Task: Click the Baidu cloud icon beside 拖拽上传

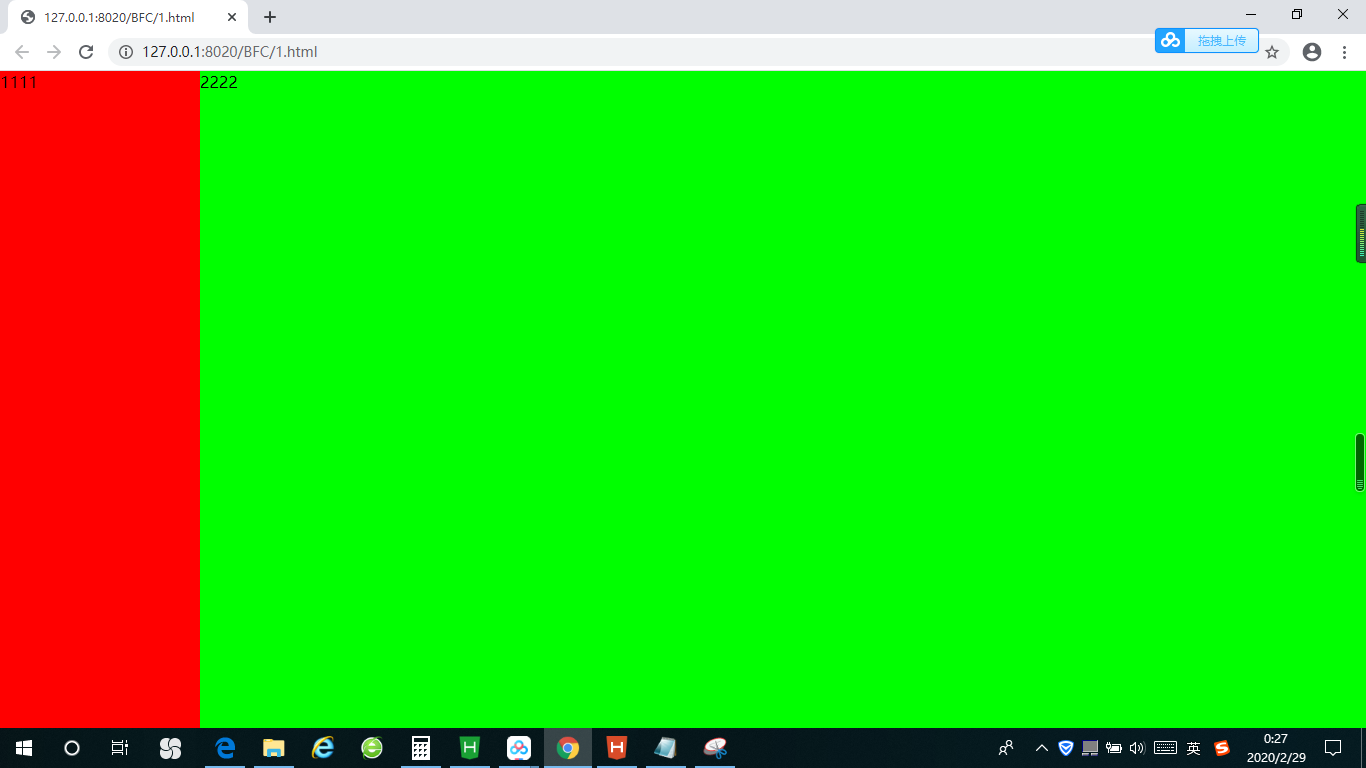Action: point(1171,40)
